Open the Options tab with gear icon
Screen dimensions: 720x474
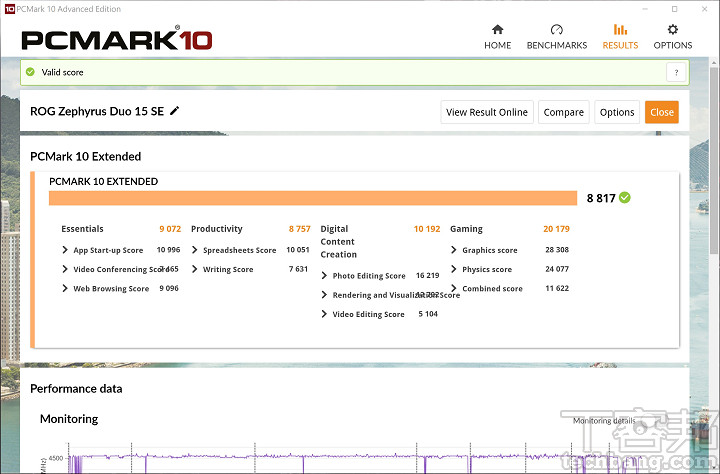(x=673, y=37)
